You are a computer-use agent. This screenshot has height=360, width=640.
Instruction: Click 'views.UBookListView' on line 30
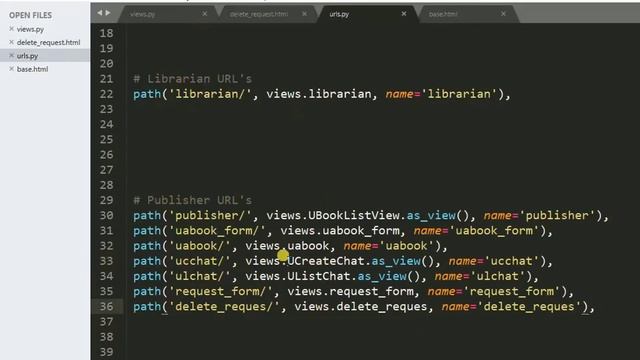coord(333,216)
